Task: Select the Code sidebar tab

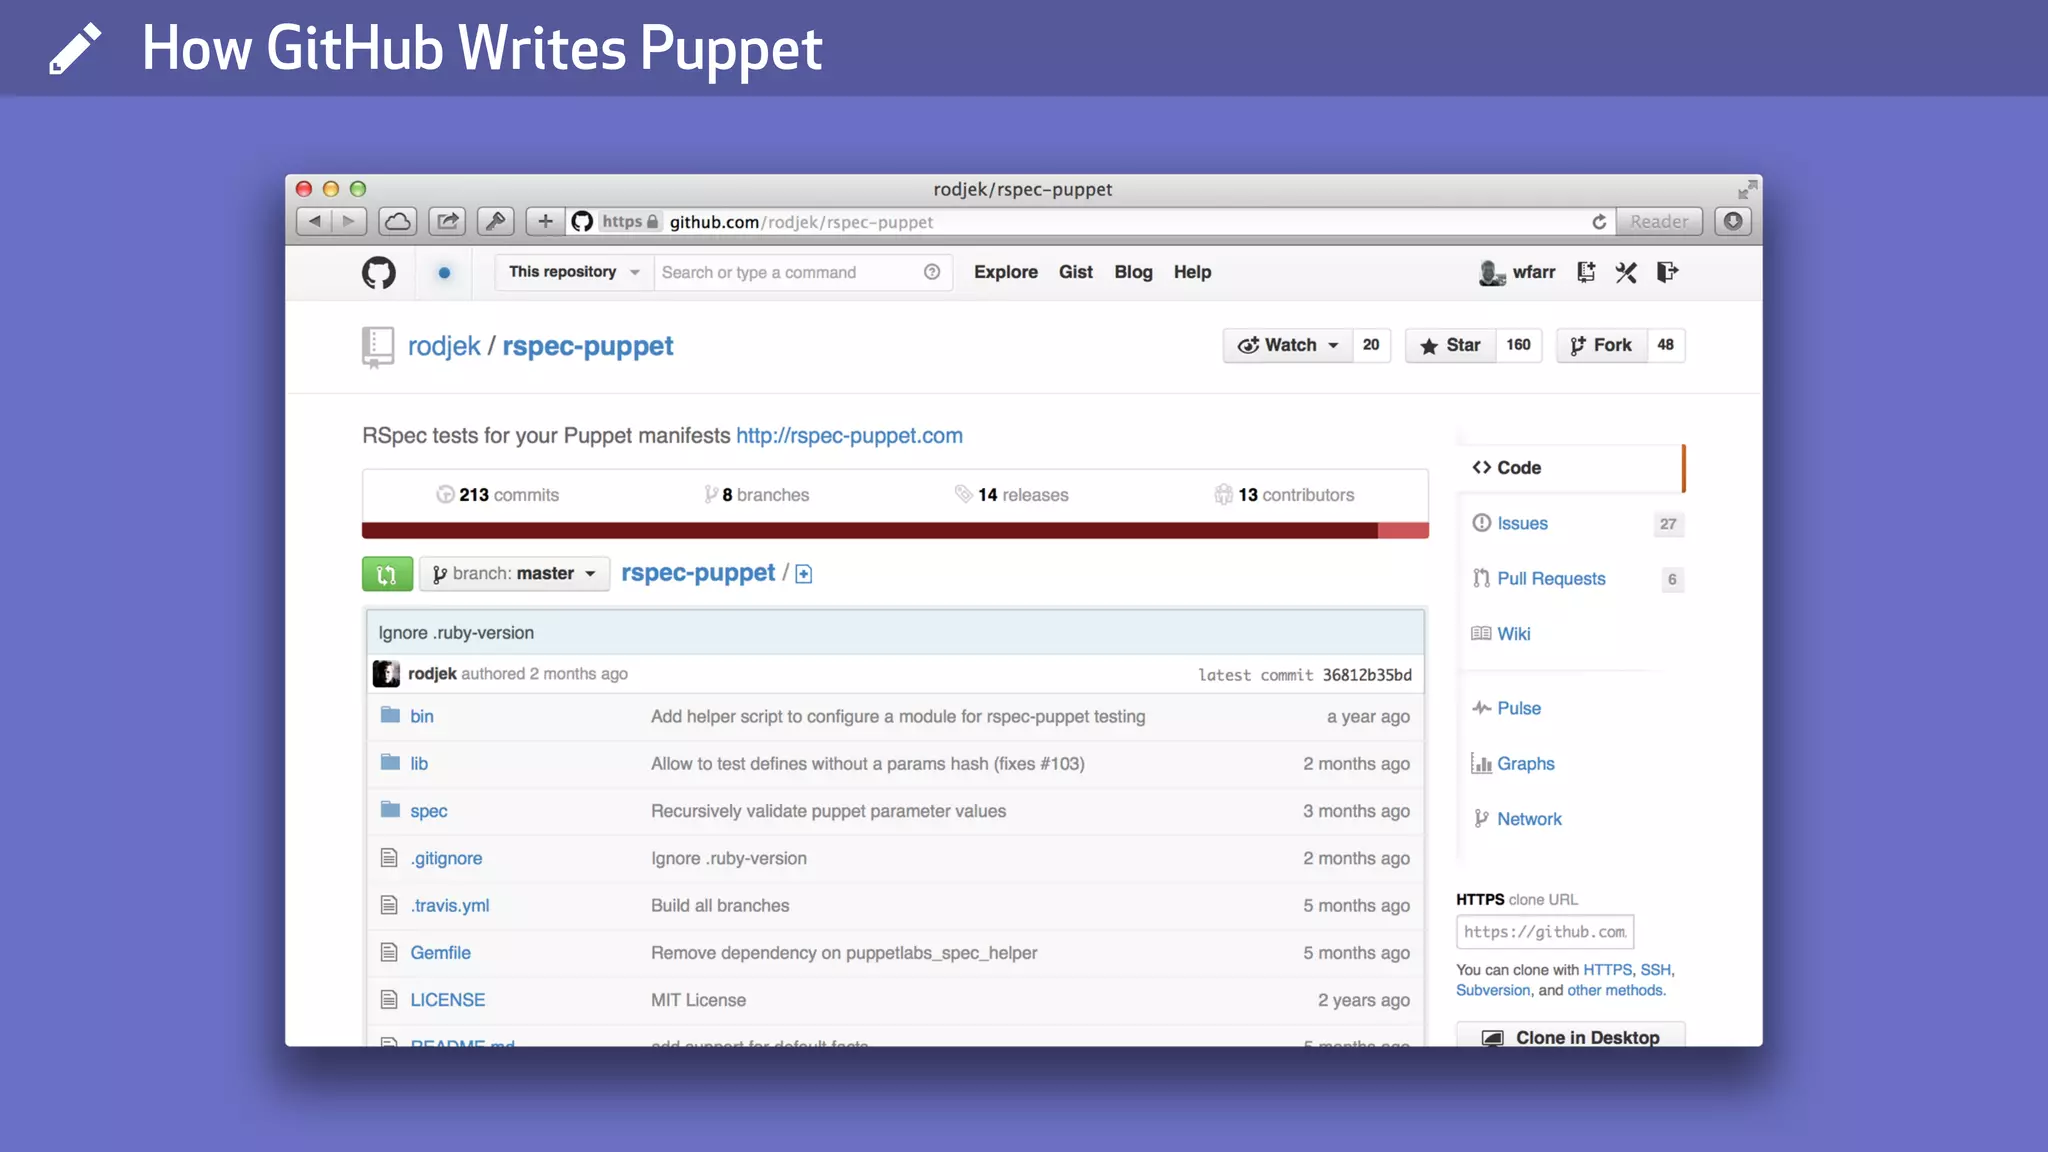Action: tap(1571, 468)
